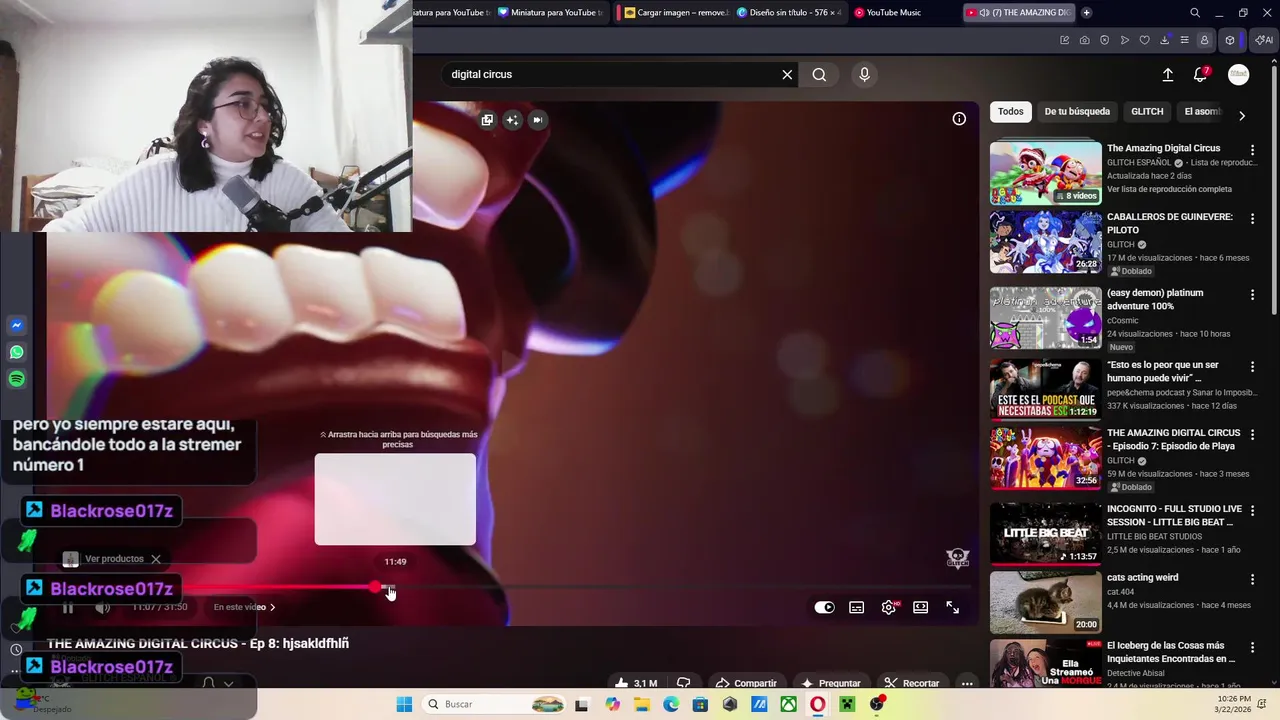Open options menu for 'Esto es lo peor' video
1280x720 pixels.
point(1252,367)
